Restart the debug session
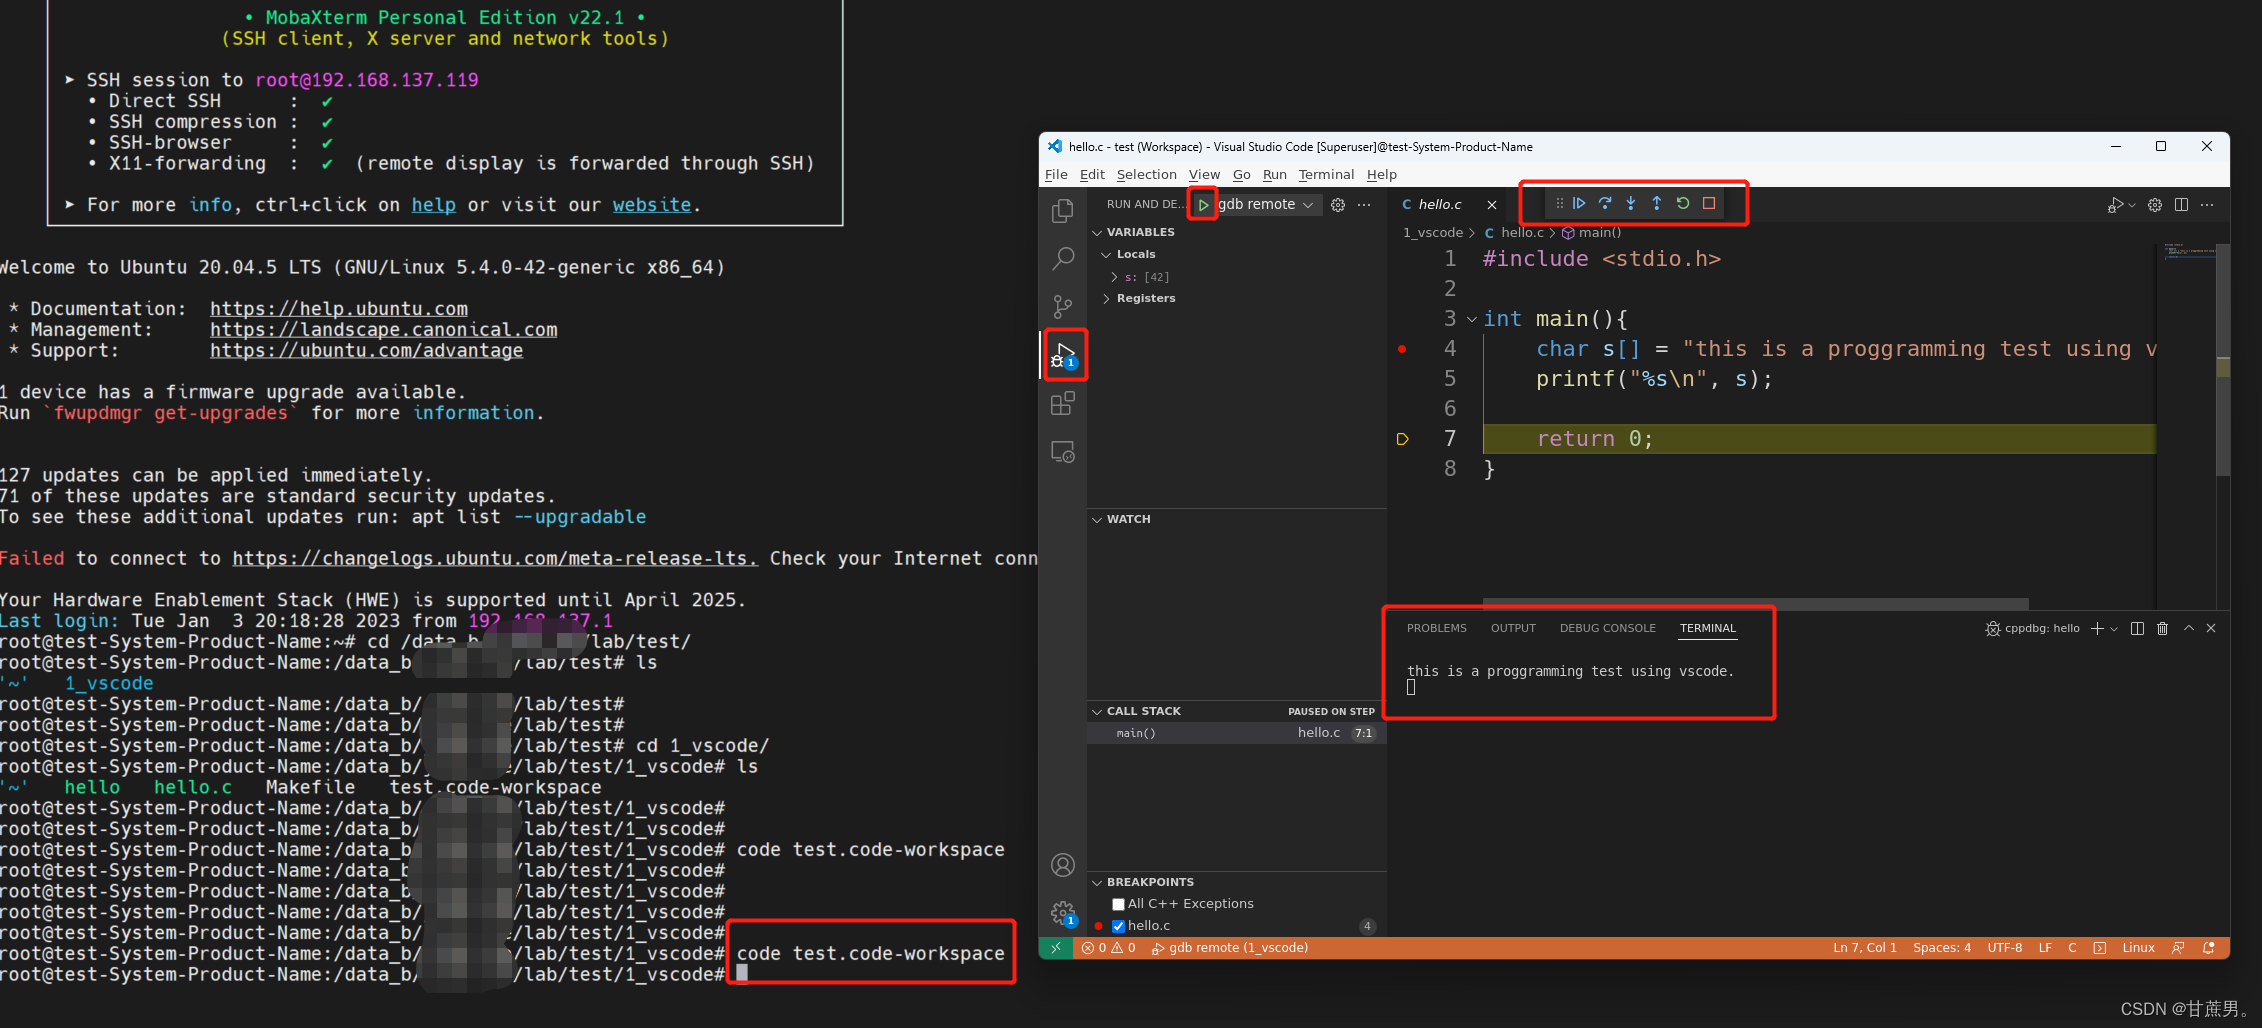The width and height of the screenshot is (2262, 1028). [x=1683, y=203]
